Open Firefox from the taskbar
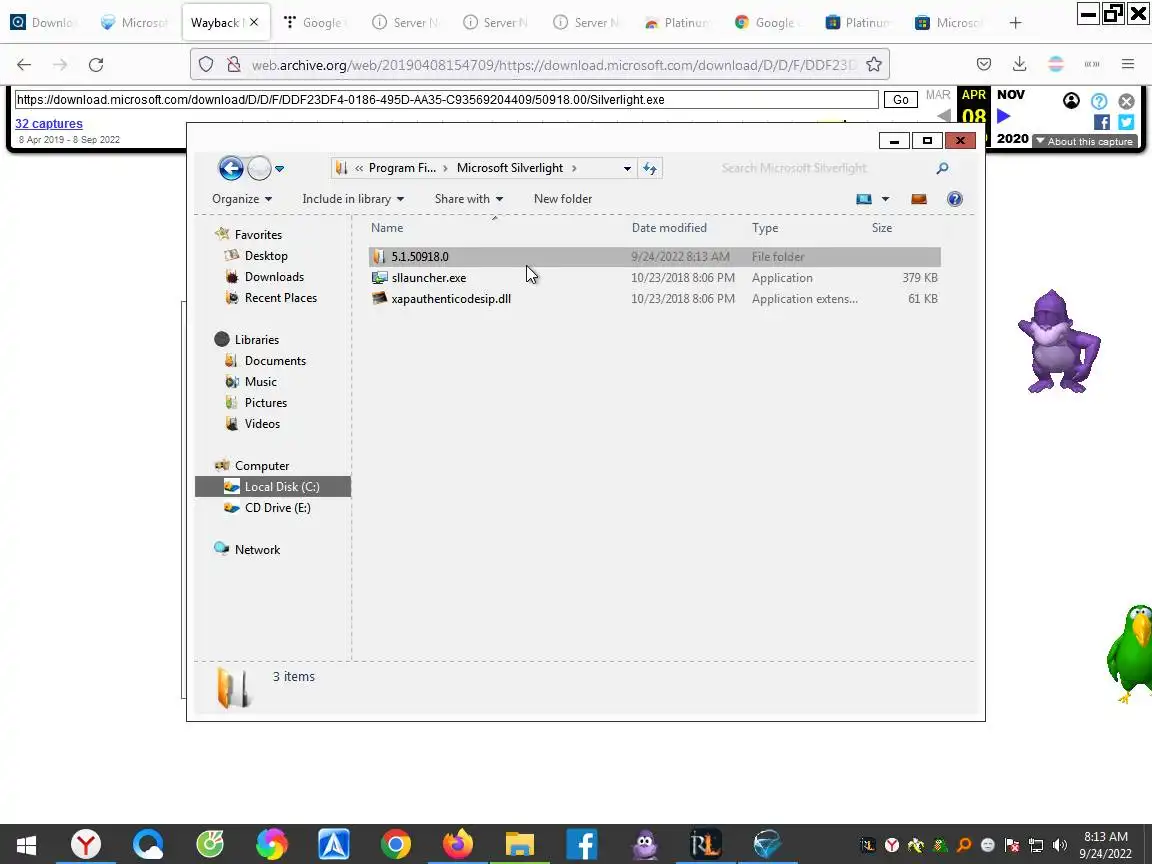The width and height of the screenshot is (1152, 864). (x=458, y=845)
